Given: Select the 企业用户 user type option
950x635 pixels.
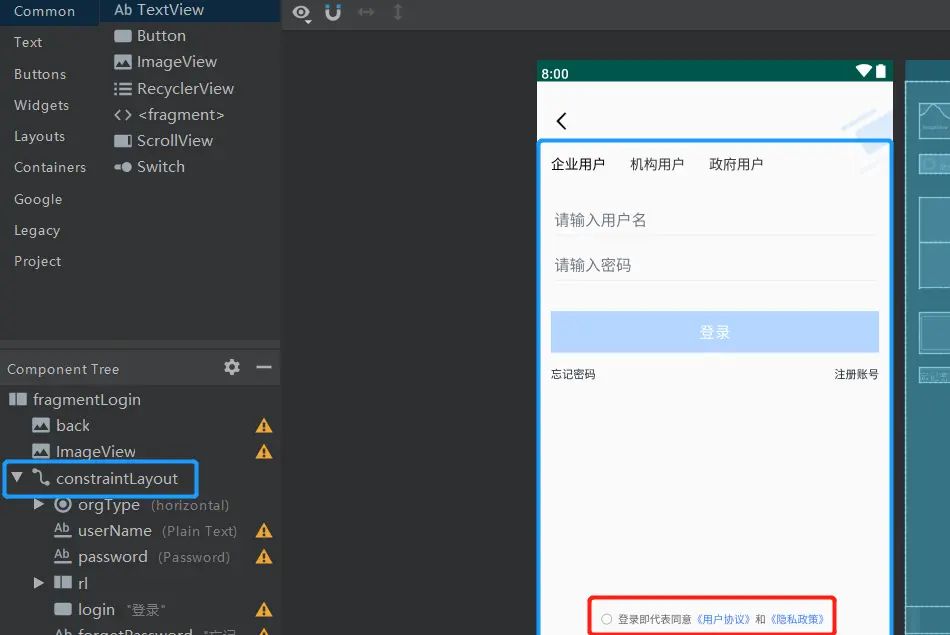Looking at the screenshot, I should (x=577, y=164).
